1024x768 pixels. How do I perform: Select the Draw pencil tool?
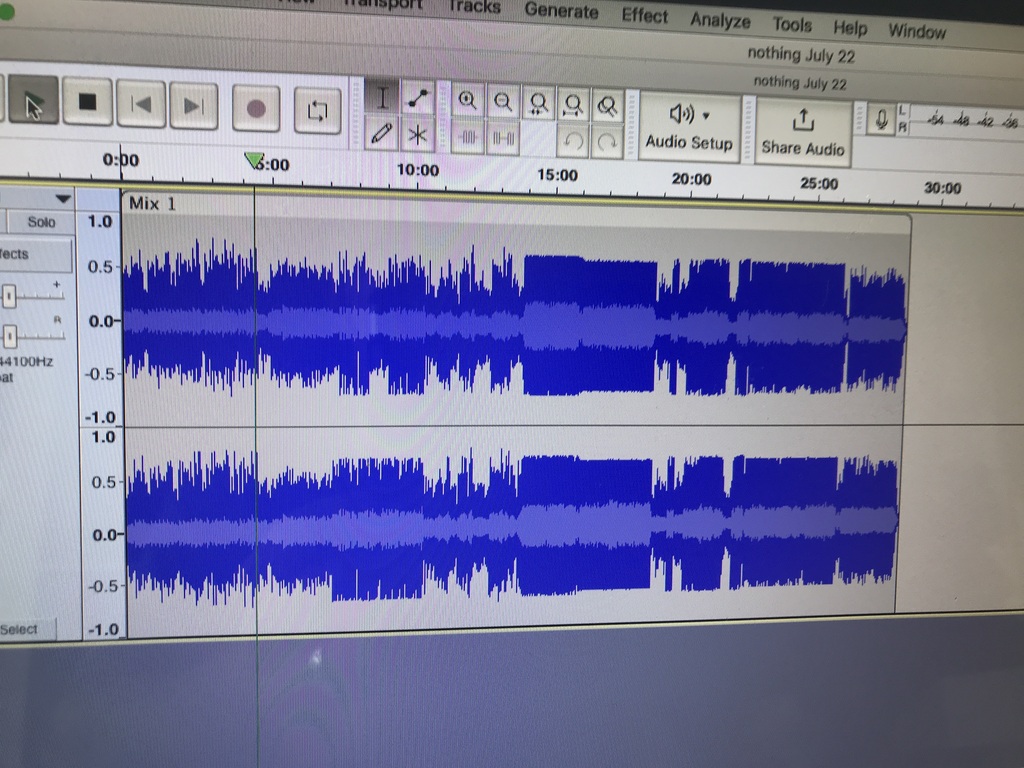[382, 133]
